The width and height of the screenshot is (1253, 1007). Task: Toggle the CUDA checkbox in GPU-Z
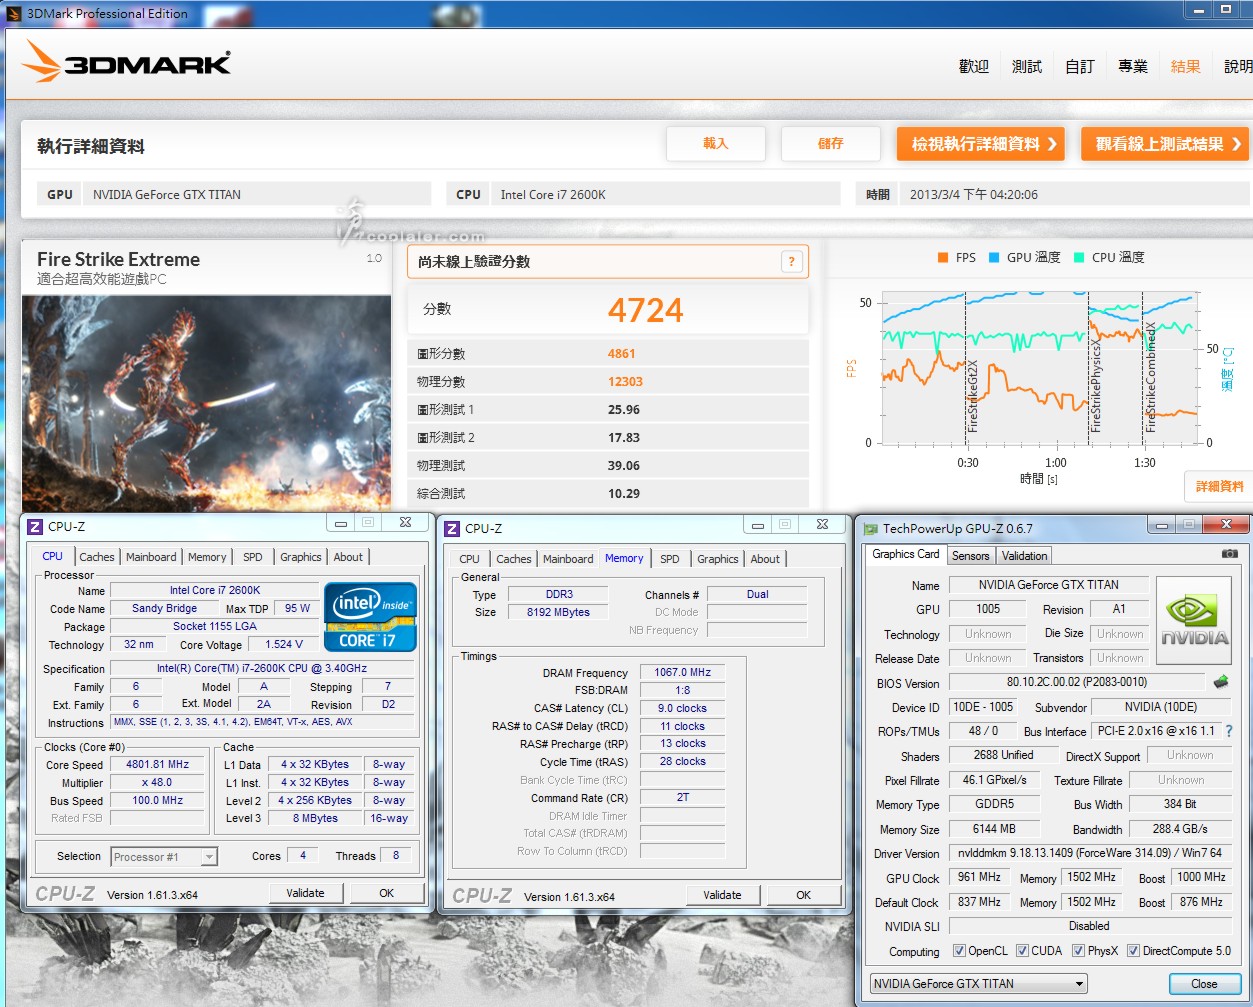click(1022, 951)
